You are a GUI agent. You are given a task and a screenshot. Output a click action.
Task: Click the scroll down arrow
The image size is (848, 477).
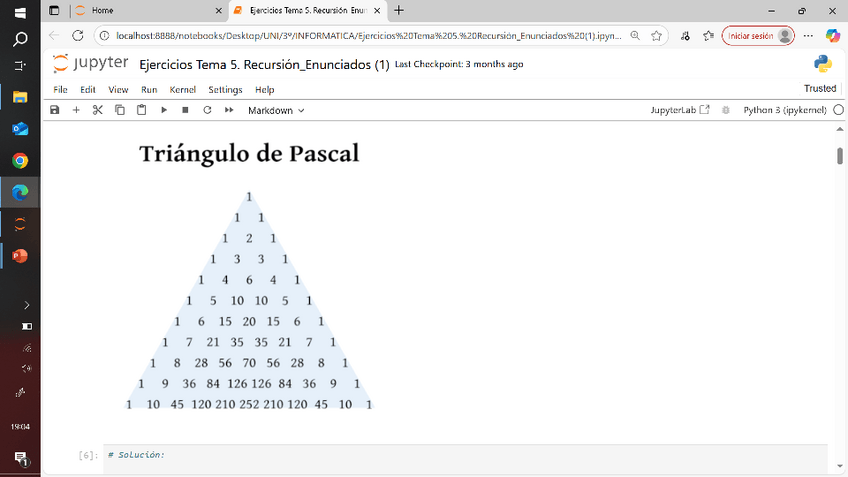point(839,466)
